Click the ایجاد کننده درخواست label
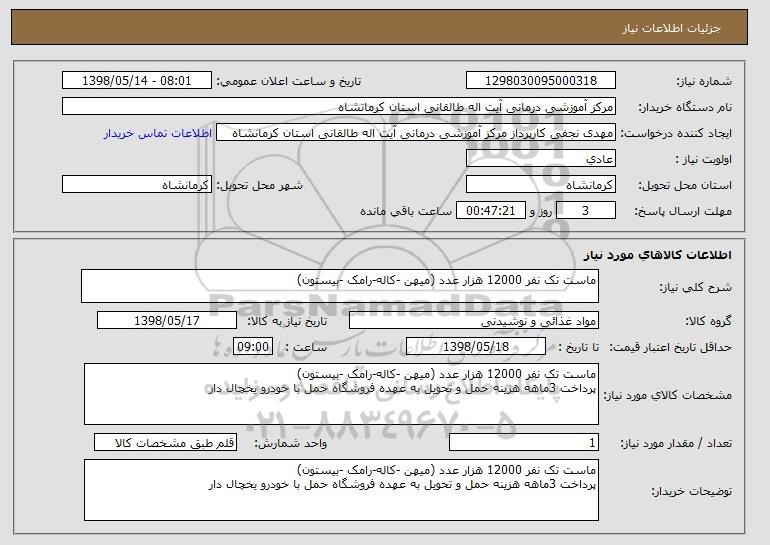Screen dimensions: 770x545 (676, 133)
